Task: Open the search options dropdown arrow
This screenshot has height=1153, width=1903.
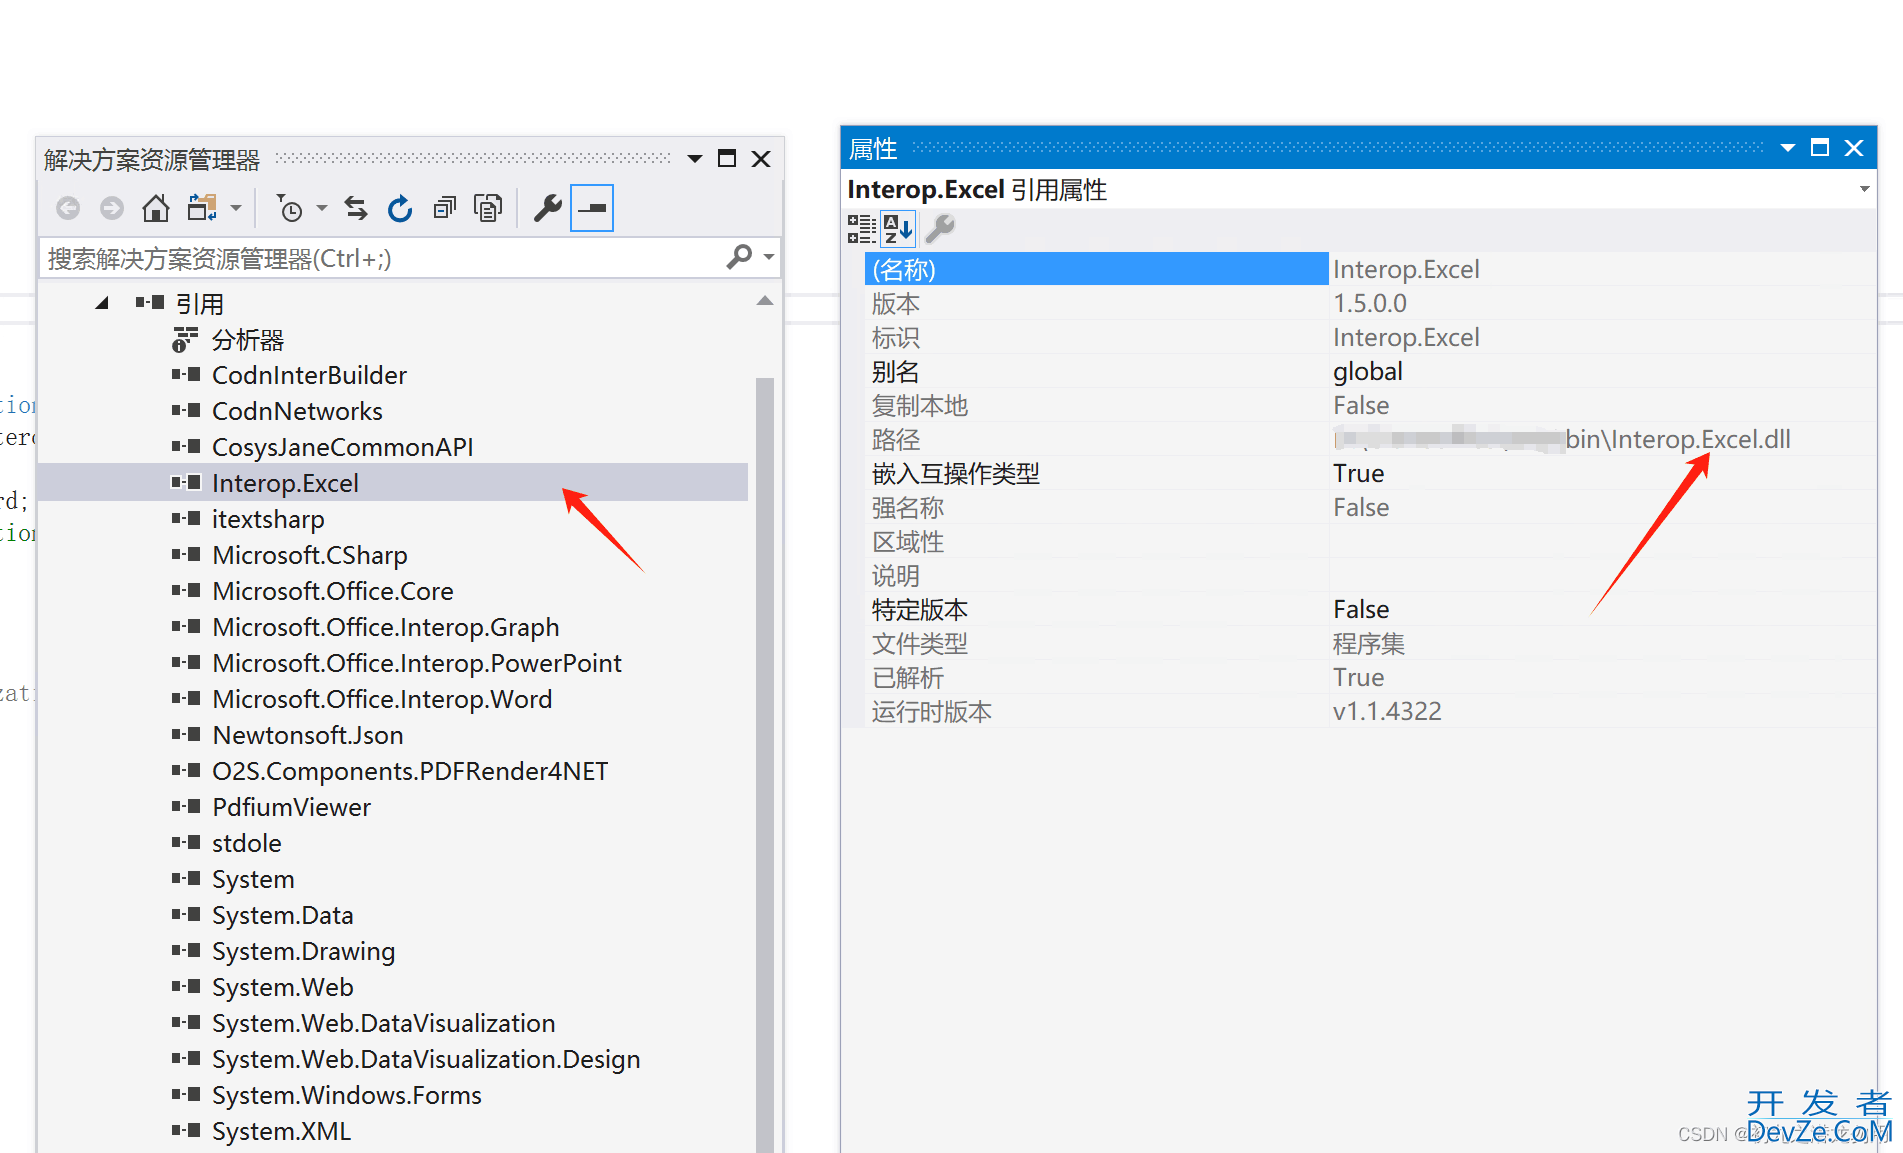Action: pos(769,258)
